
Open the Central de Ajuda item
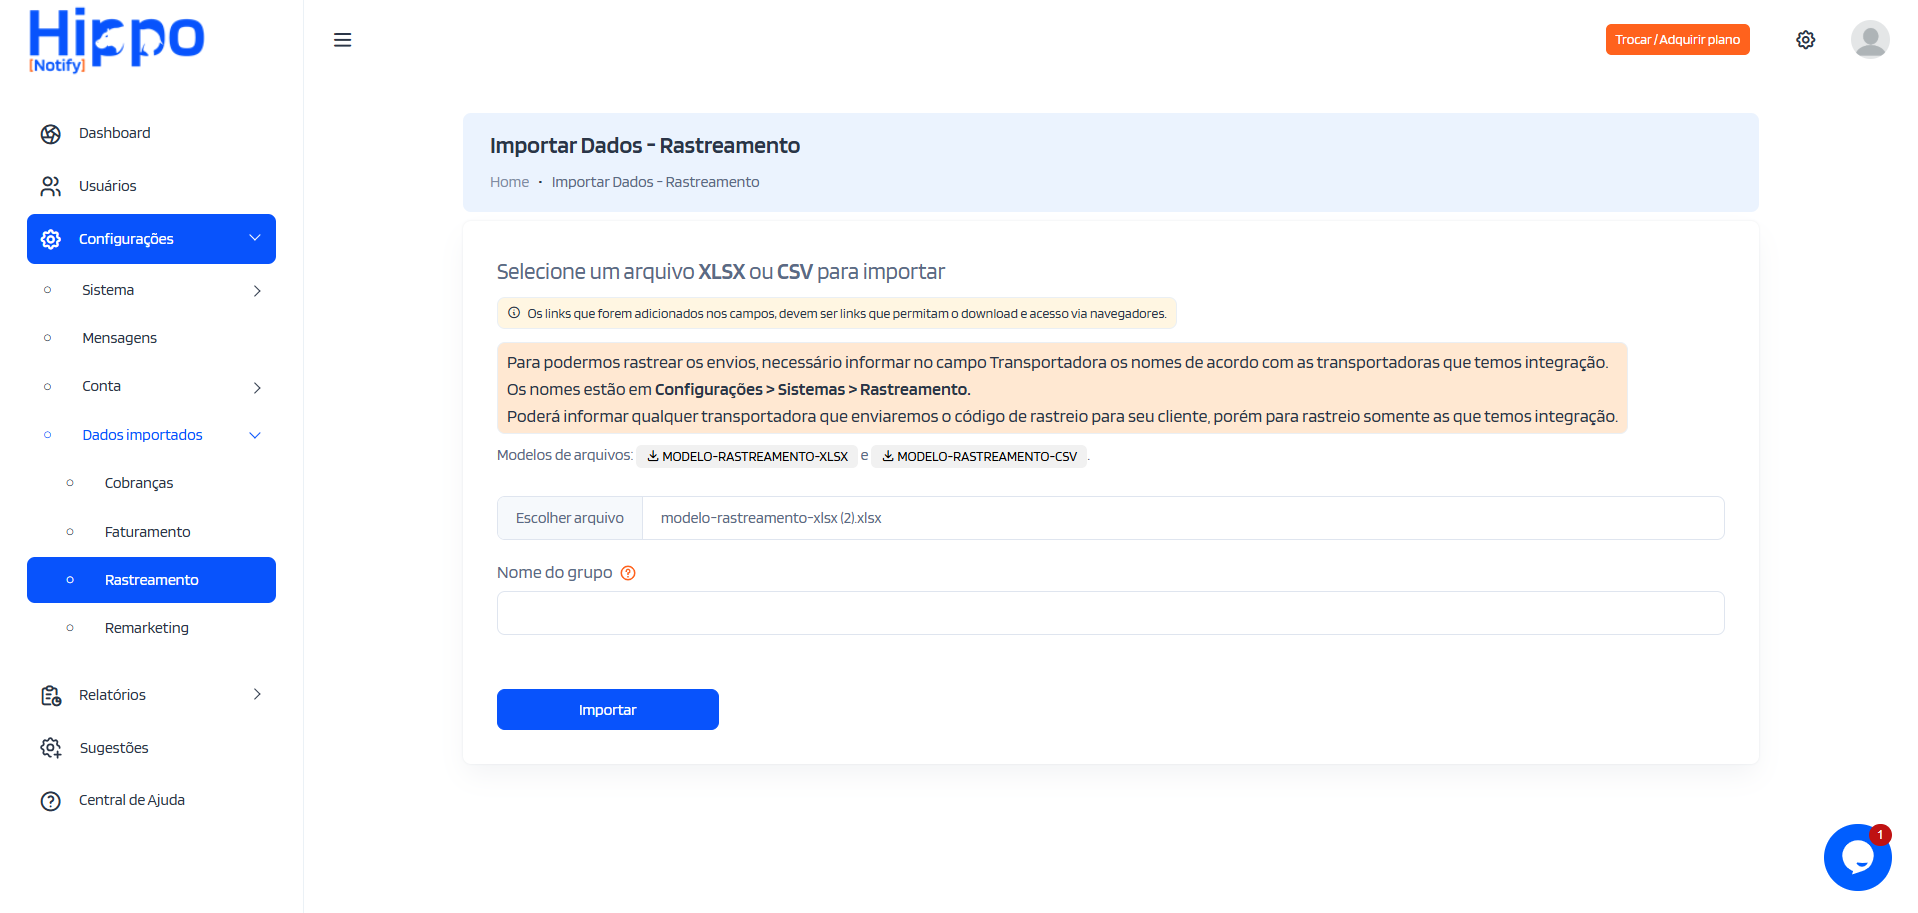pos(151,800)
